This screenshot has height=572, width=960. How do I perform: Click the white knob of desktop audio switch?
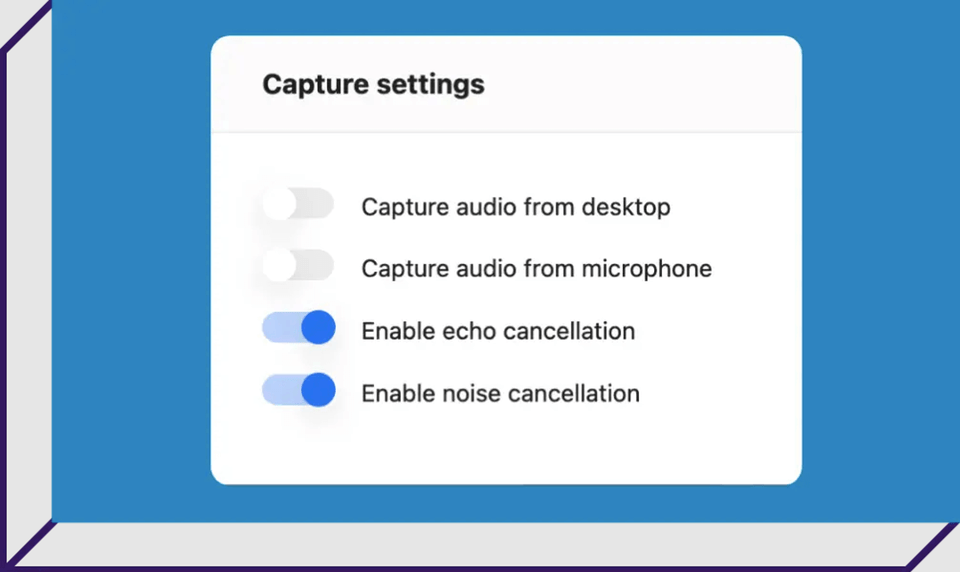(x=280, y=204)
